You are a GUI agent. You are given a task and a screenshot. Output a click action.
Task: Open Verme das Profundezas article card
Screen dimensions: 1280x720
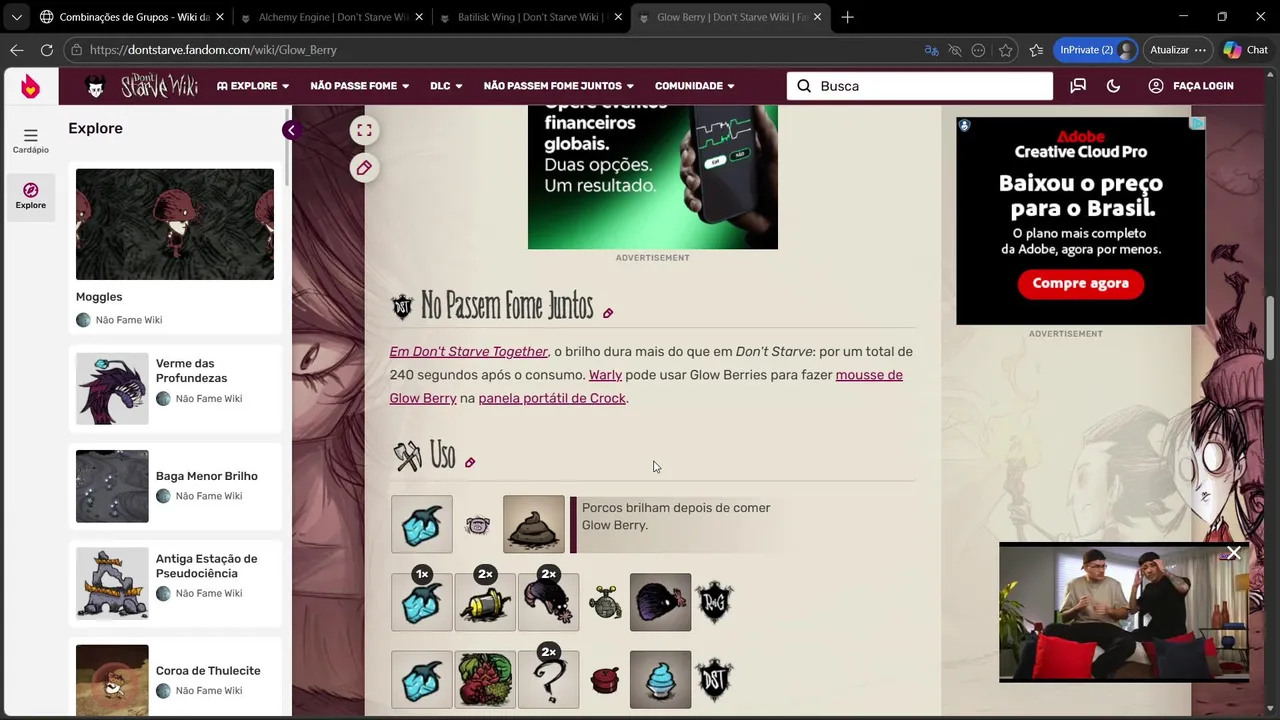click(175, 388)
